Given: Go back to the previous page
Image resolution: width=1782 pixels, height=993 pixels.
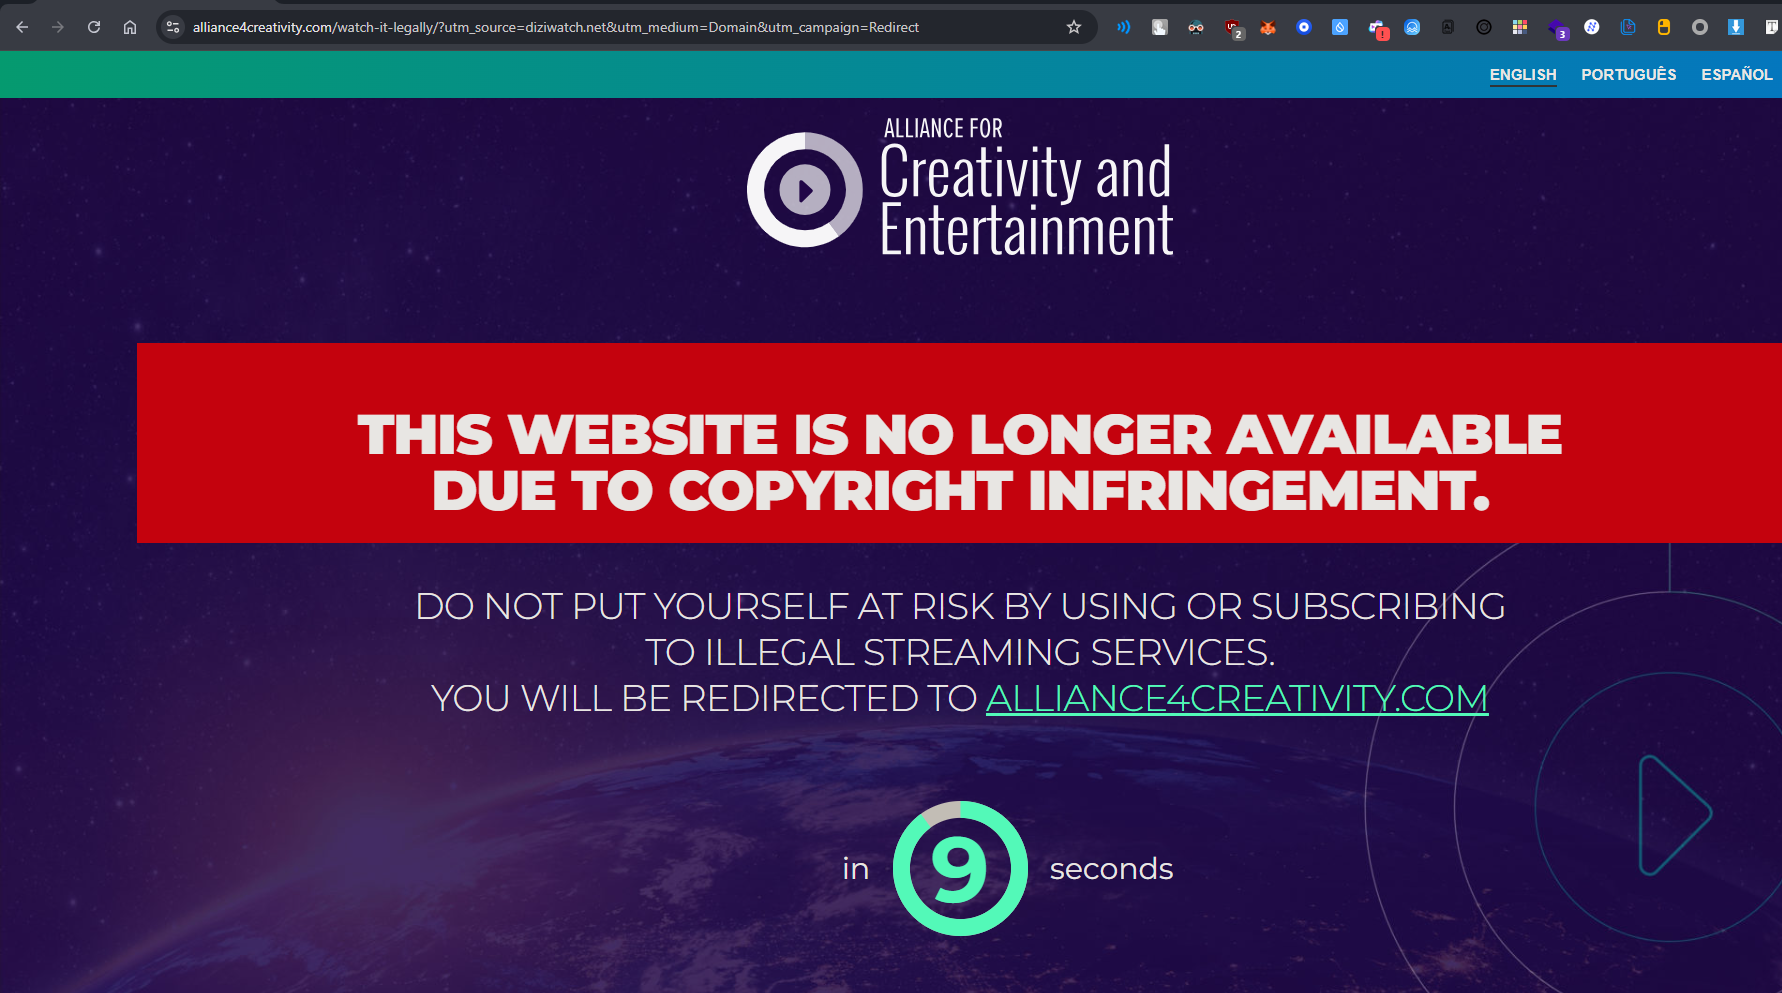Looking at the screenshot, I should tap(22, 27).
